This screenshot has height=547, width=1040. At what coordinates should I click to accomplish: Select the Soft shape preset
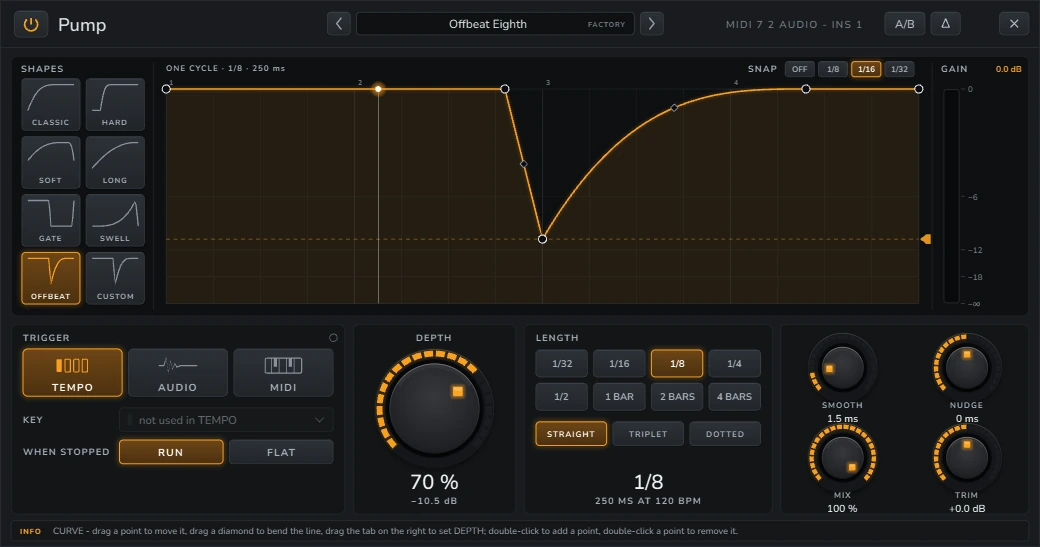coord(50,162)
